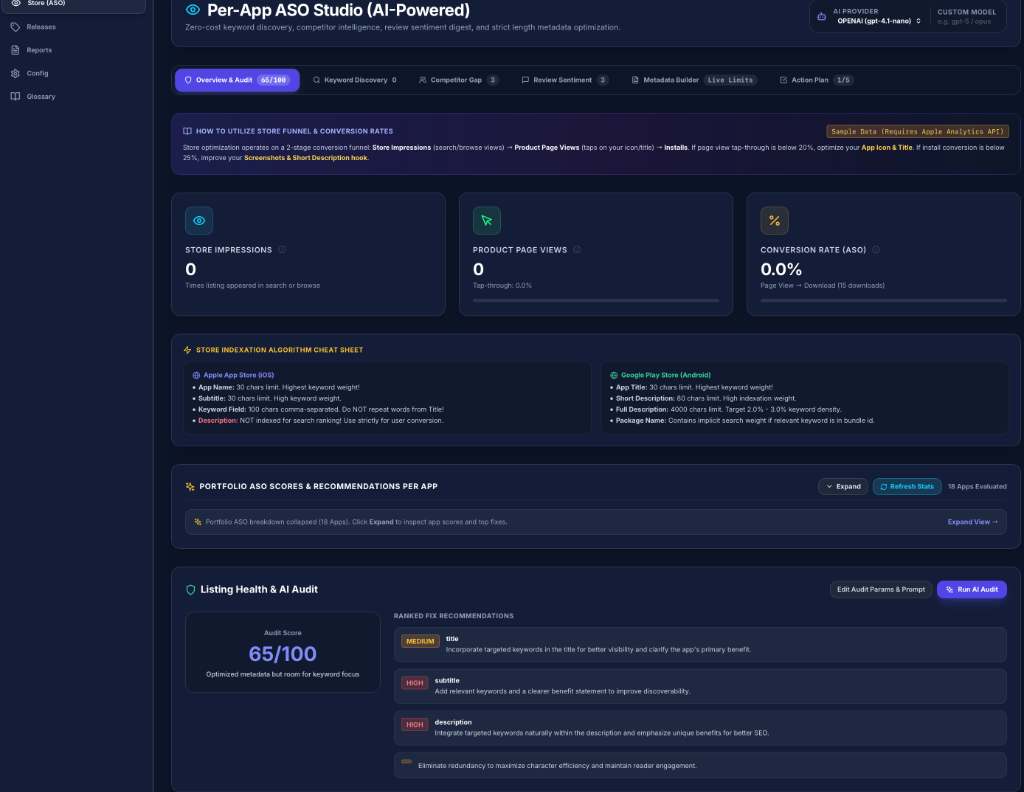This screenshot has height=792, width=1024.
Task: Run the AI Audit
Action: (971, 590)
